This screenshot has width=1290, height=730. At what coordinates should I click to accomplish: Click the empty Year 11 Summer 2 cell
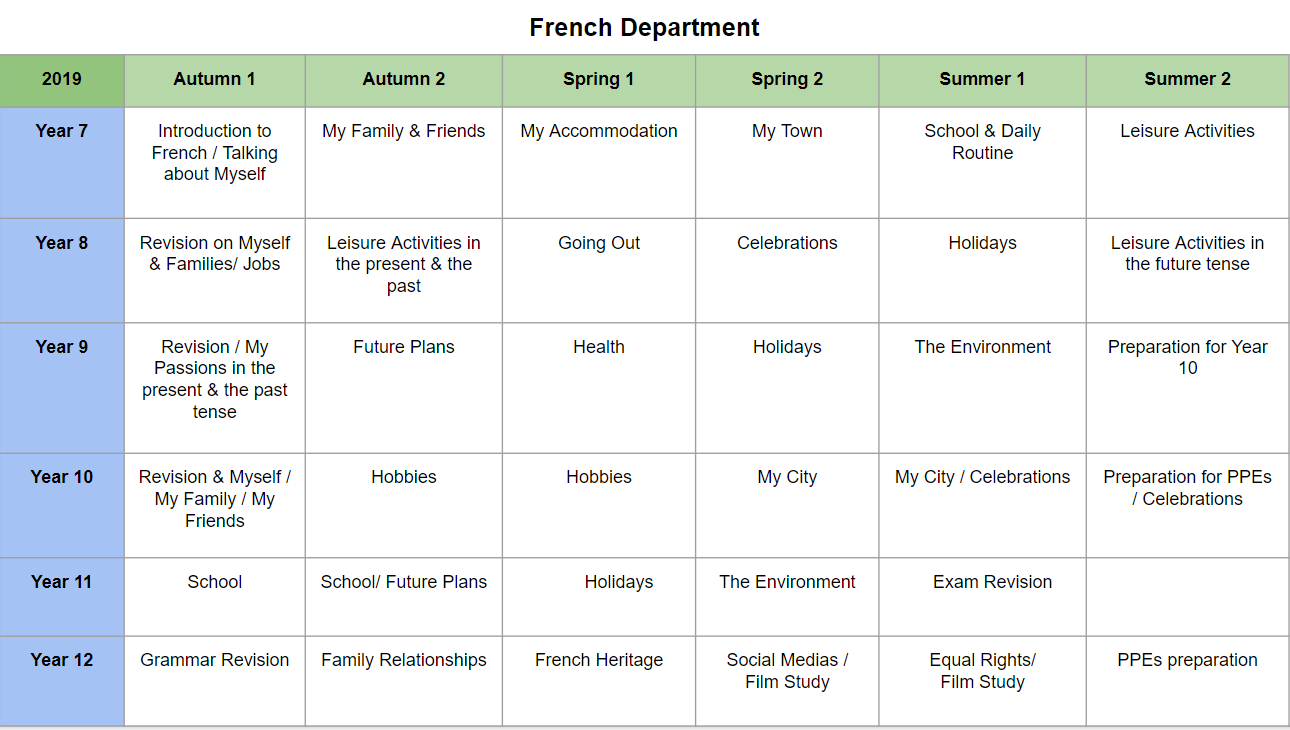tap(1187, 597)
